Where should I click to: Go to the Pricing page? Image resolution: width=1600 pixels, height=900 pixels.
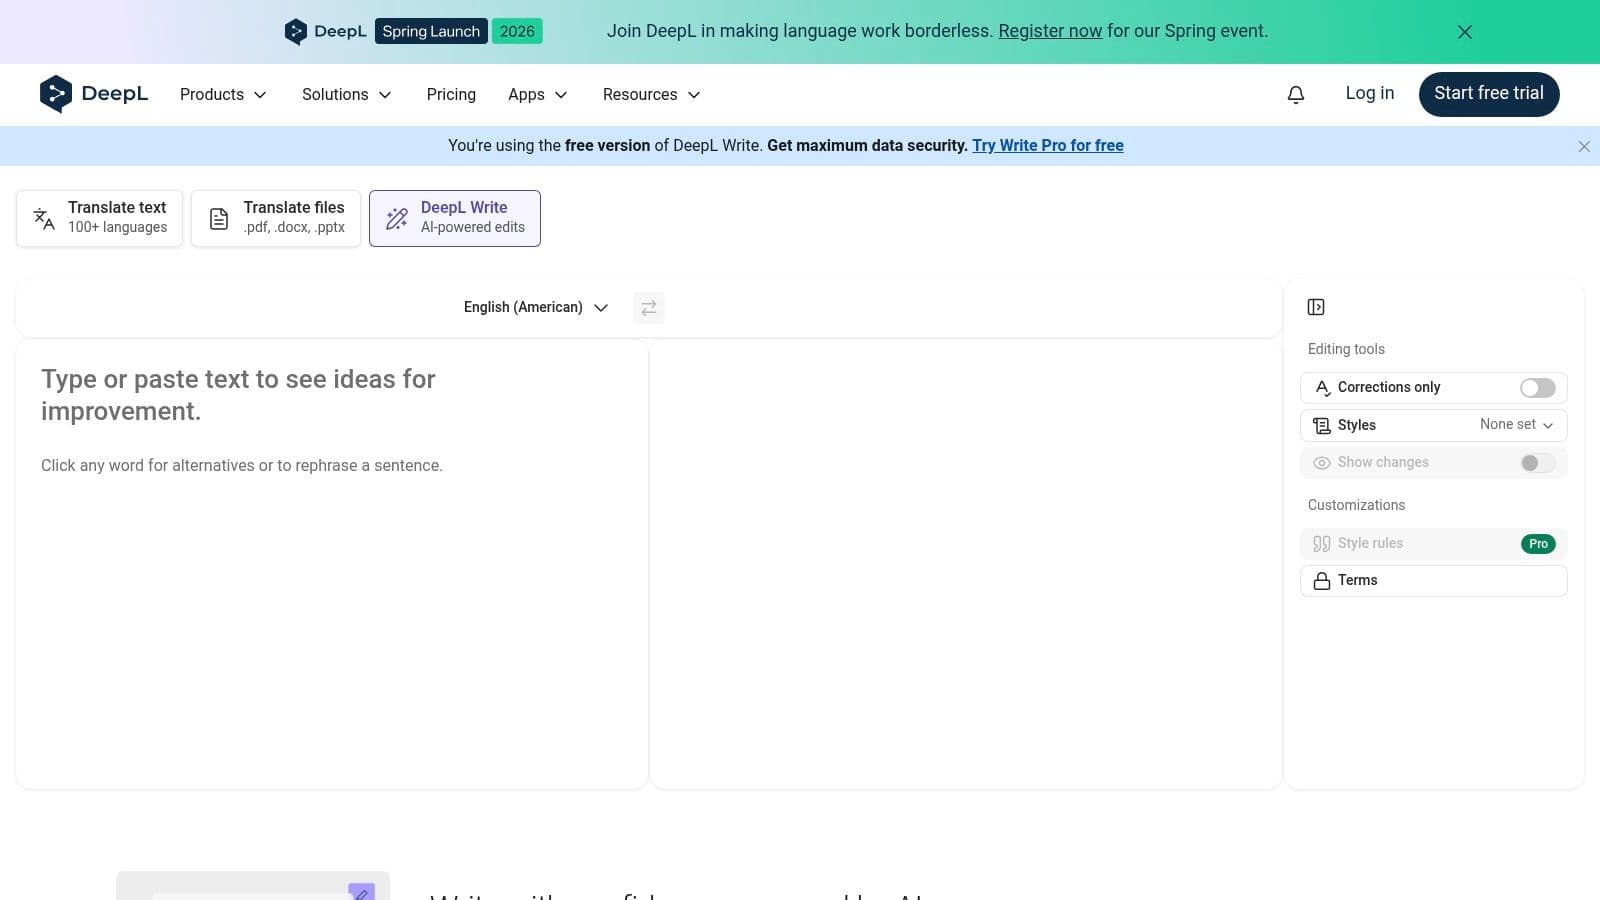coord(451,94)
